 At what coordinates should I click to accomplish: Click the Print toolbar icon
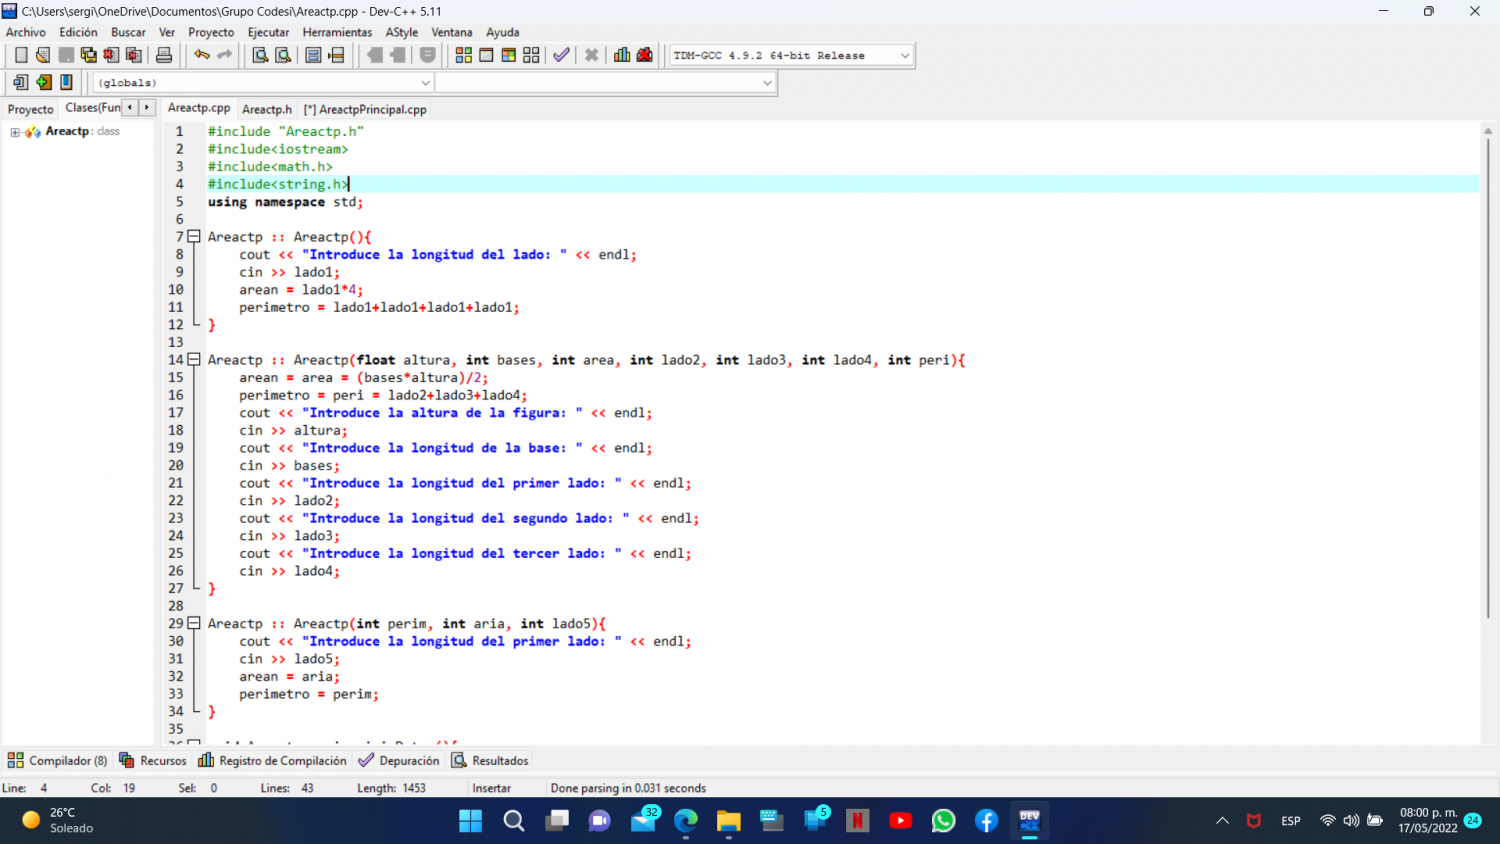point(164,55)
